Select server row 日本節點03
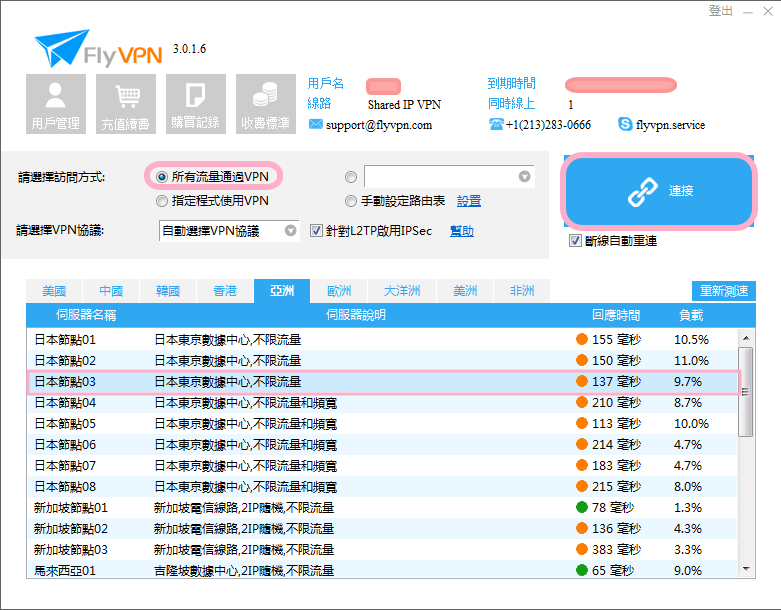Screen dimensions: 781x610 pos(382,381)
